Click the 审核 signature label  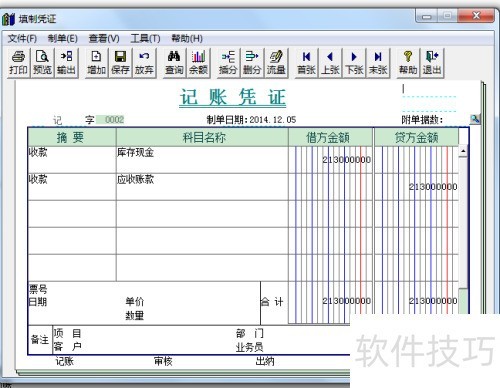point(163,361)
